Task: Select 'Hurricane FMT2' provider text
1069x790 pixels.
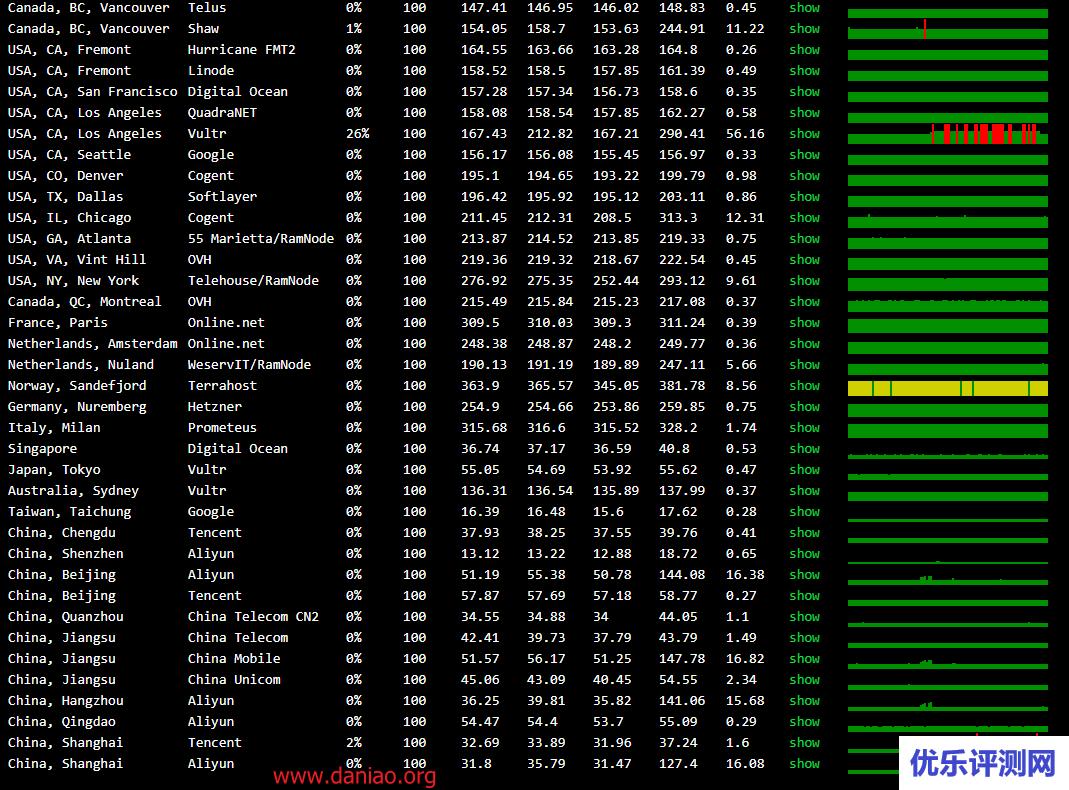Action: 242,50
